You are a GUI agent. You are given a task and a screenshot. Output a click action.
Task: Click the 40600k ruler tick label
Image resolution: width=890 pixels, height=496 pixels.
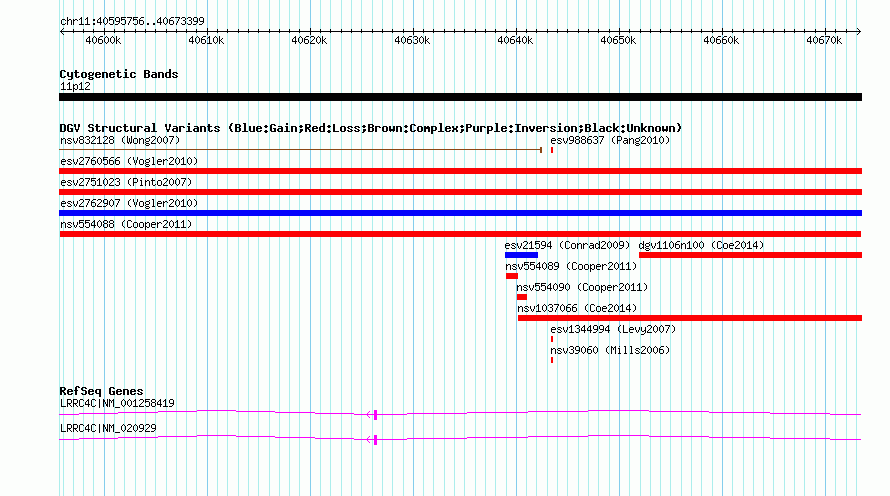103,40
